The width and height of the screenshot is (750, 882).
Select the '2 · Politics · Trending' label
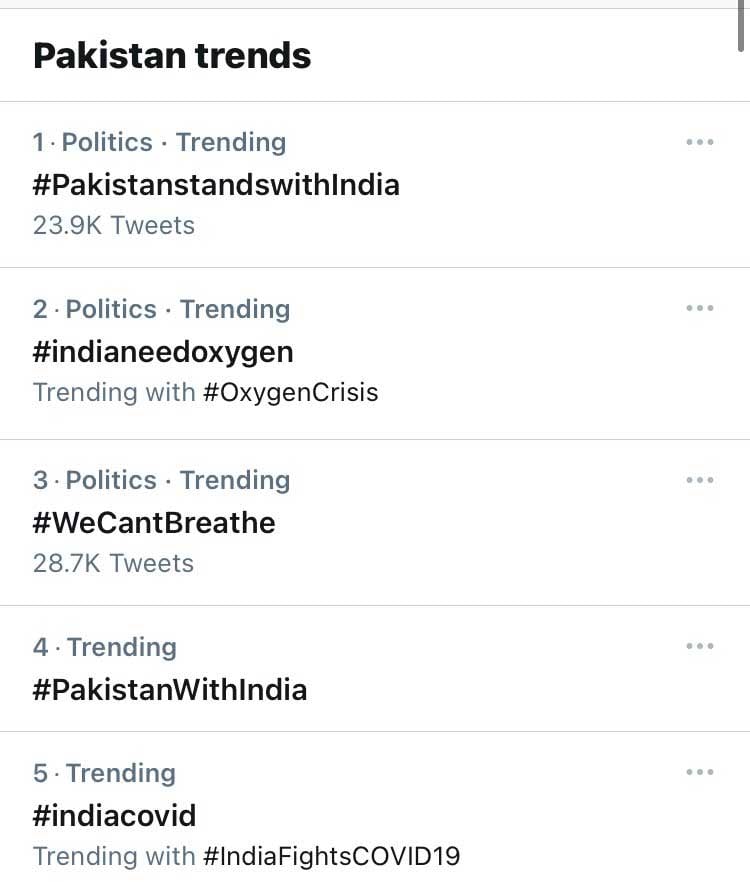click(161, 309)
